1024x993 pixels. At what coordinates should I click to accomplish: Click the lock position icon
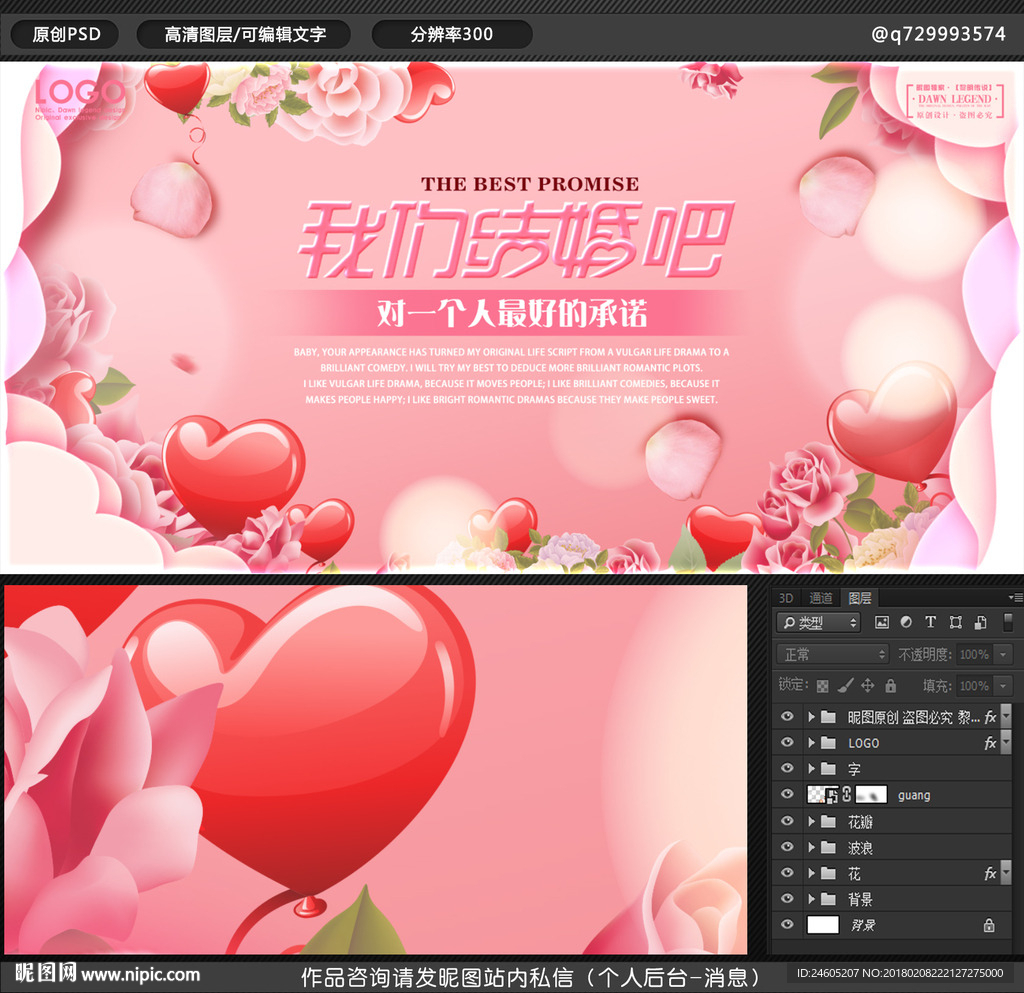point(868,684)
